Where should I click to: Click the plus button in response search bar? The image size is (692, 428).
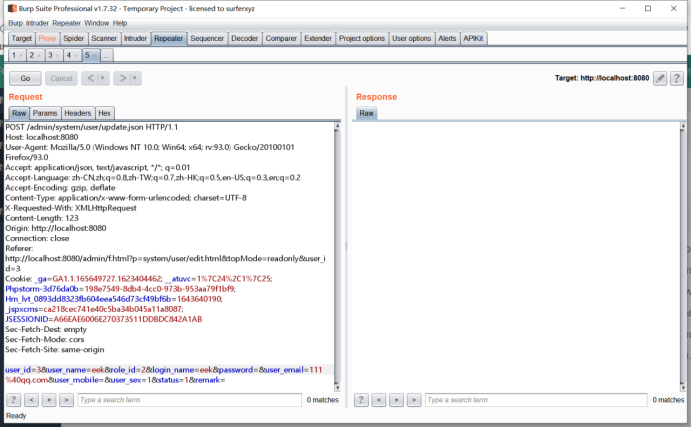point(396,400)
